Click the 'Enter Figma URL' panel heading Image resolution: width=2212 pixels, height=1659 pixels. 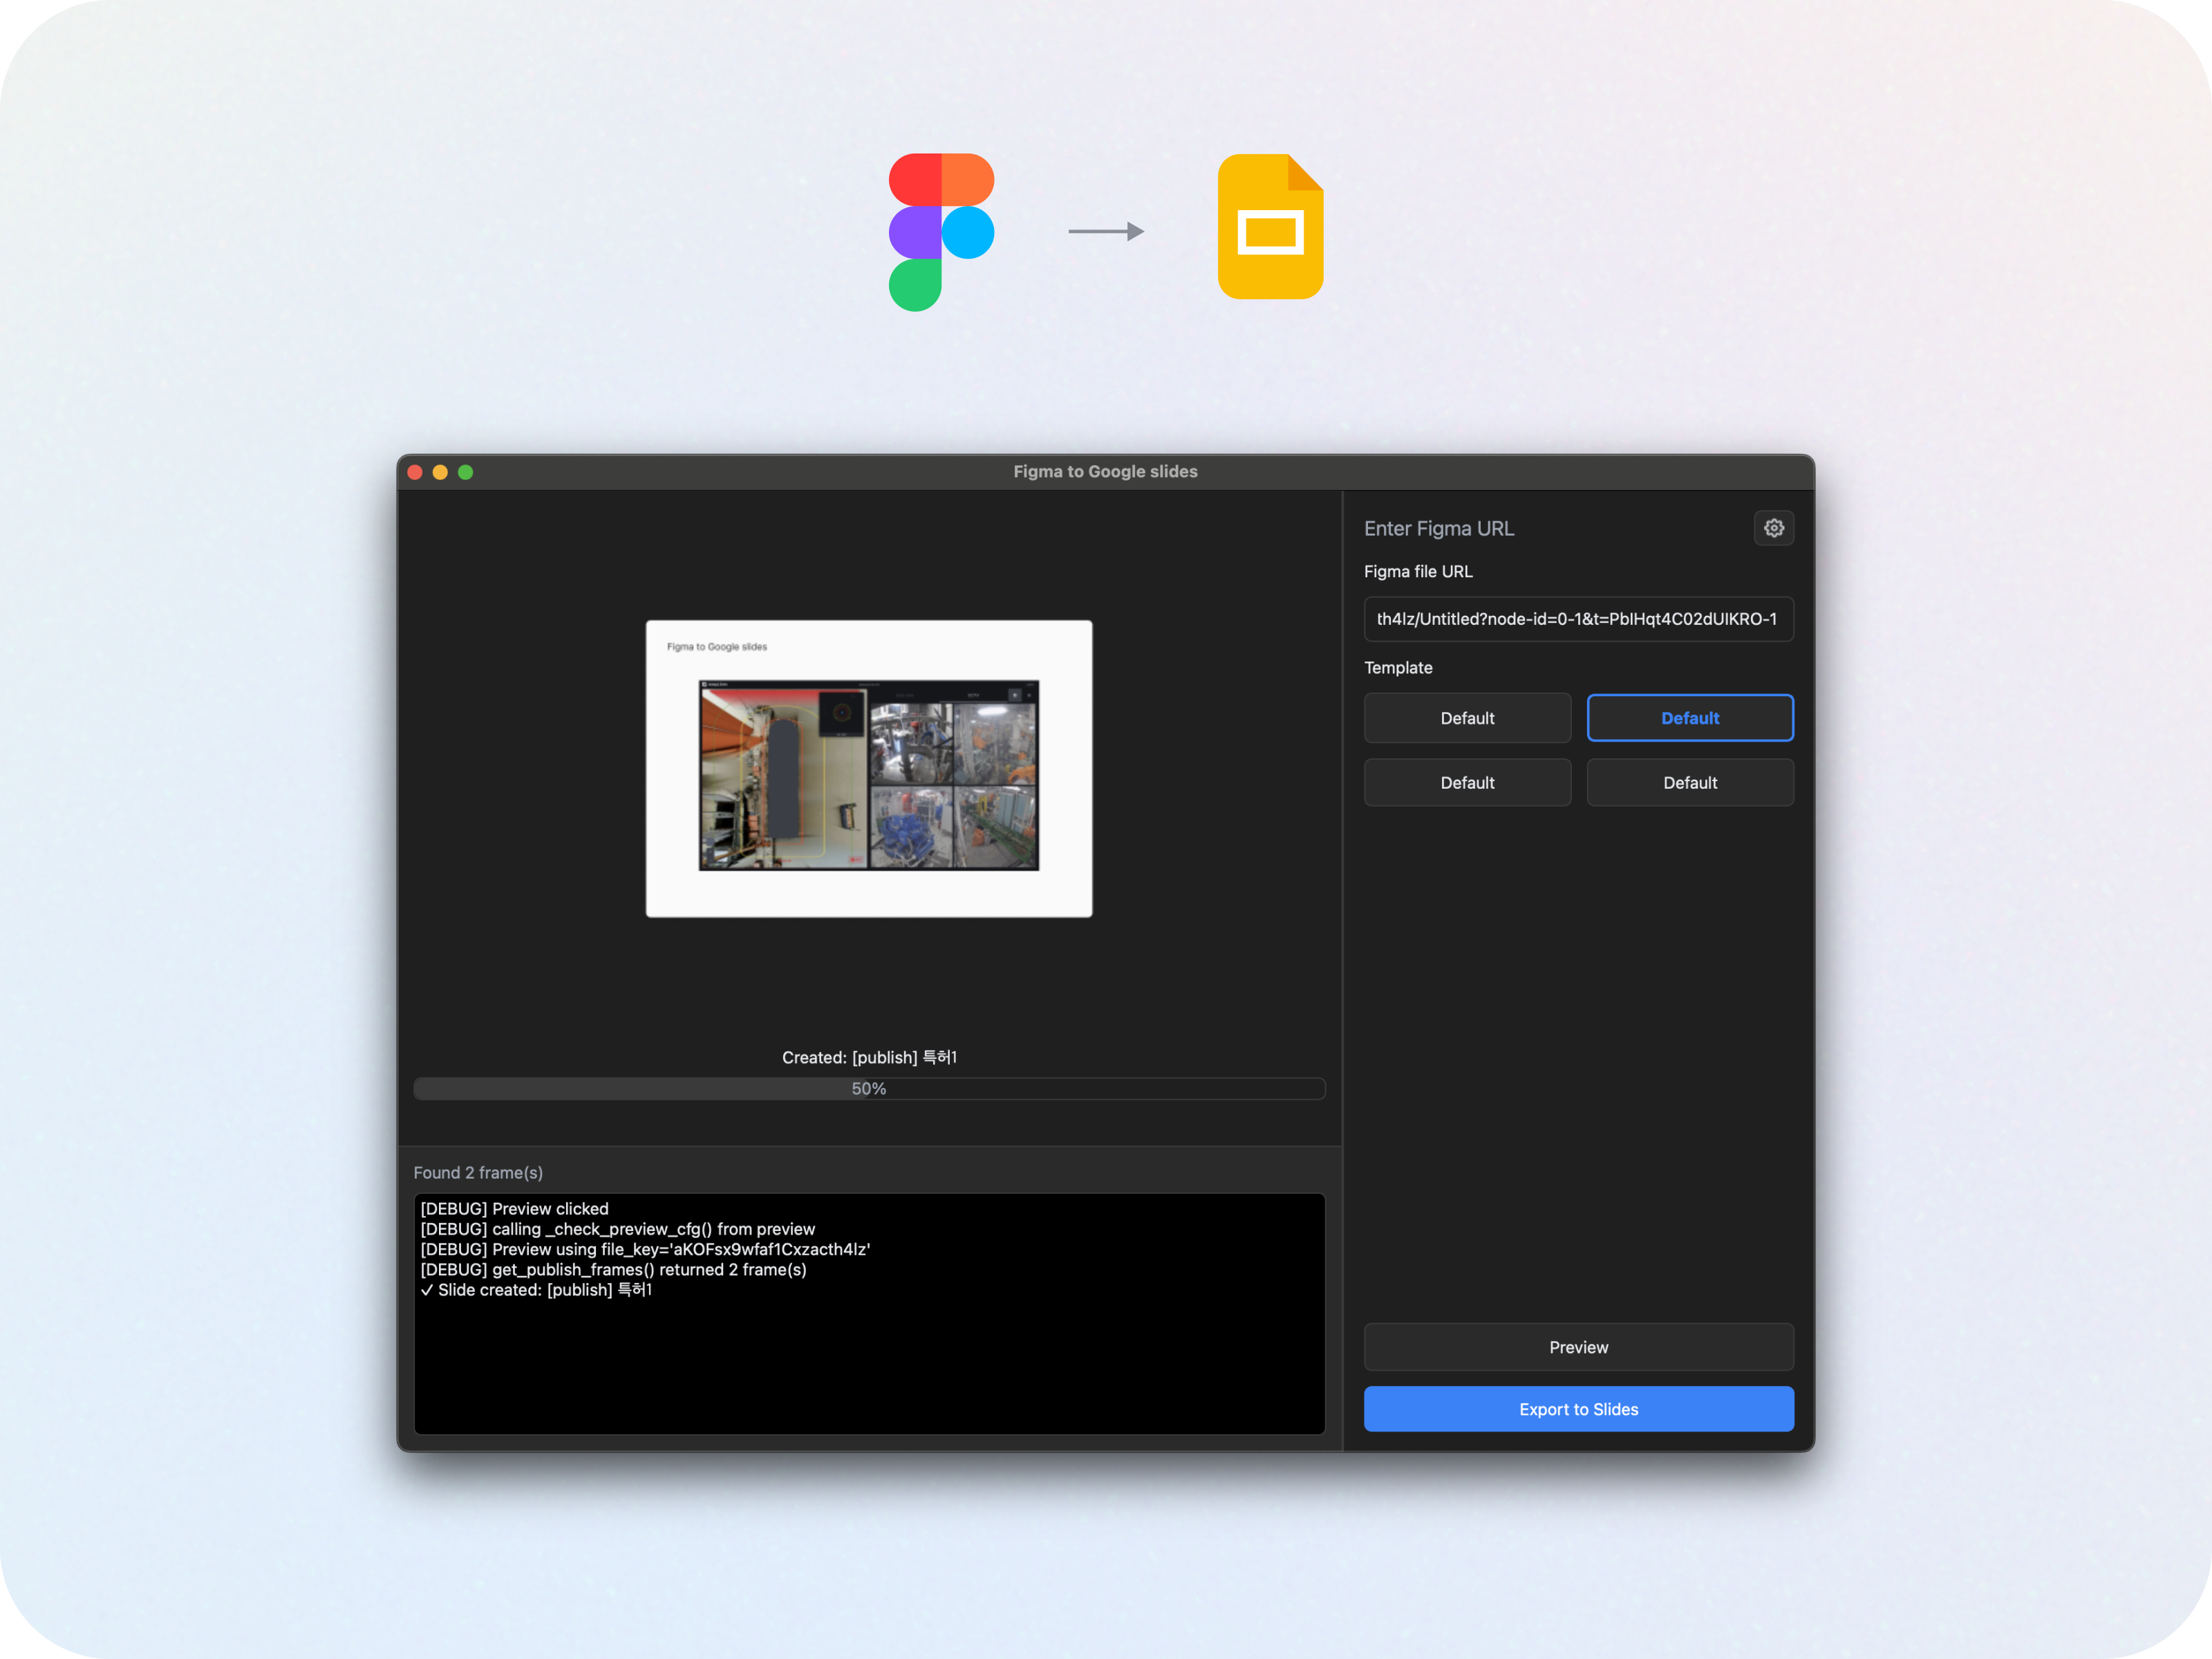1439,528
